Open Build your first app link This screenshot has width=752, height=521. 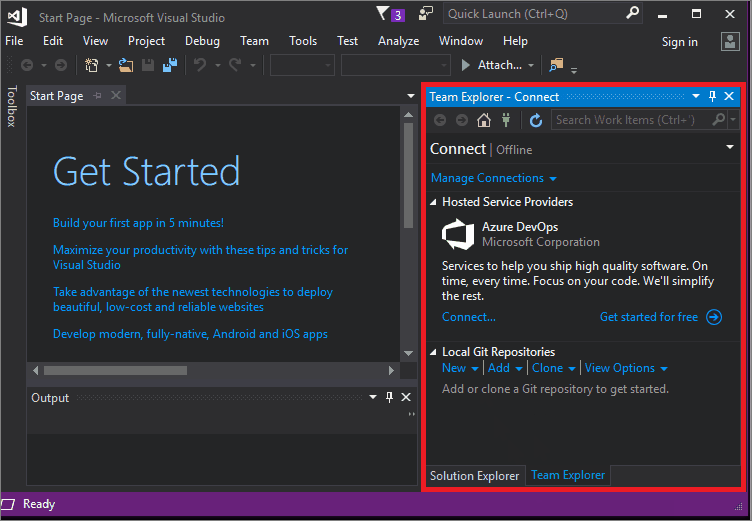[138, 223]
